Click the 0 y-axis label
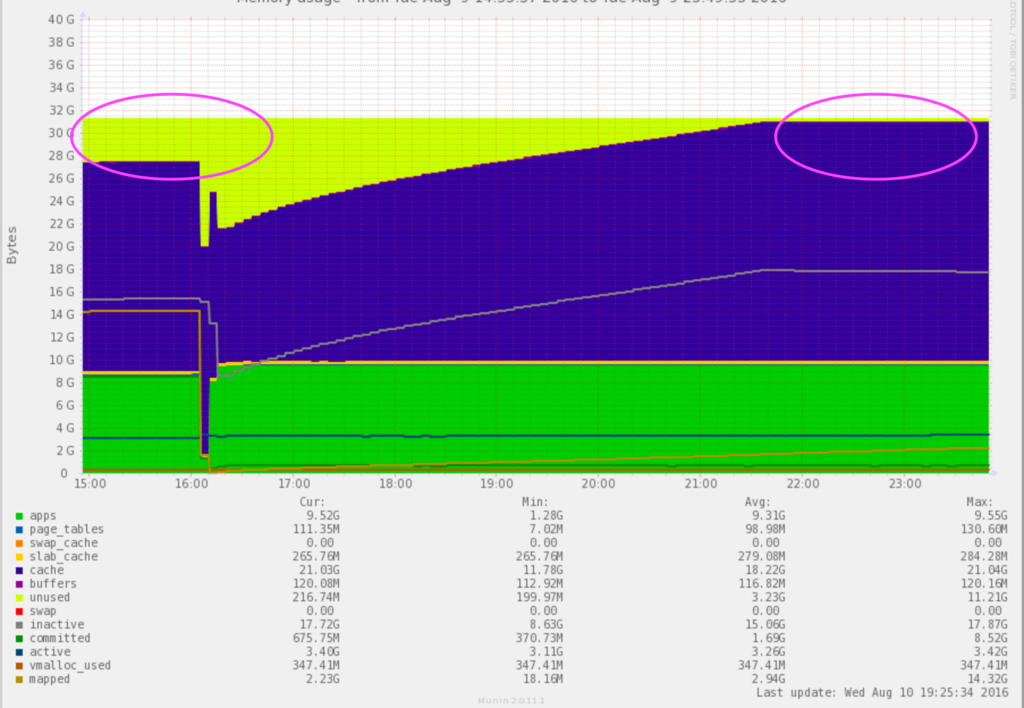 pos(63,474)
